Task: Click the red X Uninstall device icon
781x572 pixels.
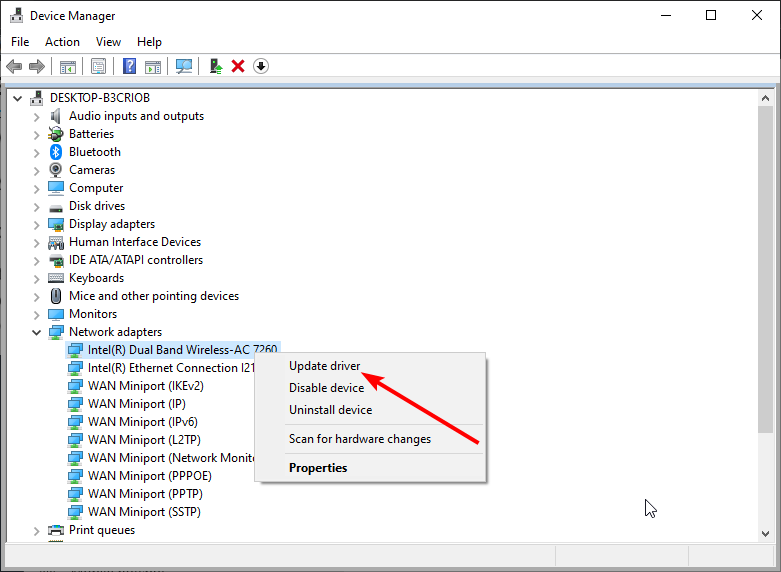Action: [238, 66]
